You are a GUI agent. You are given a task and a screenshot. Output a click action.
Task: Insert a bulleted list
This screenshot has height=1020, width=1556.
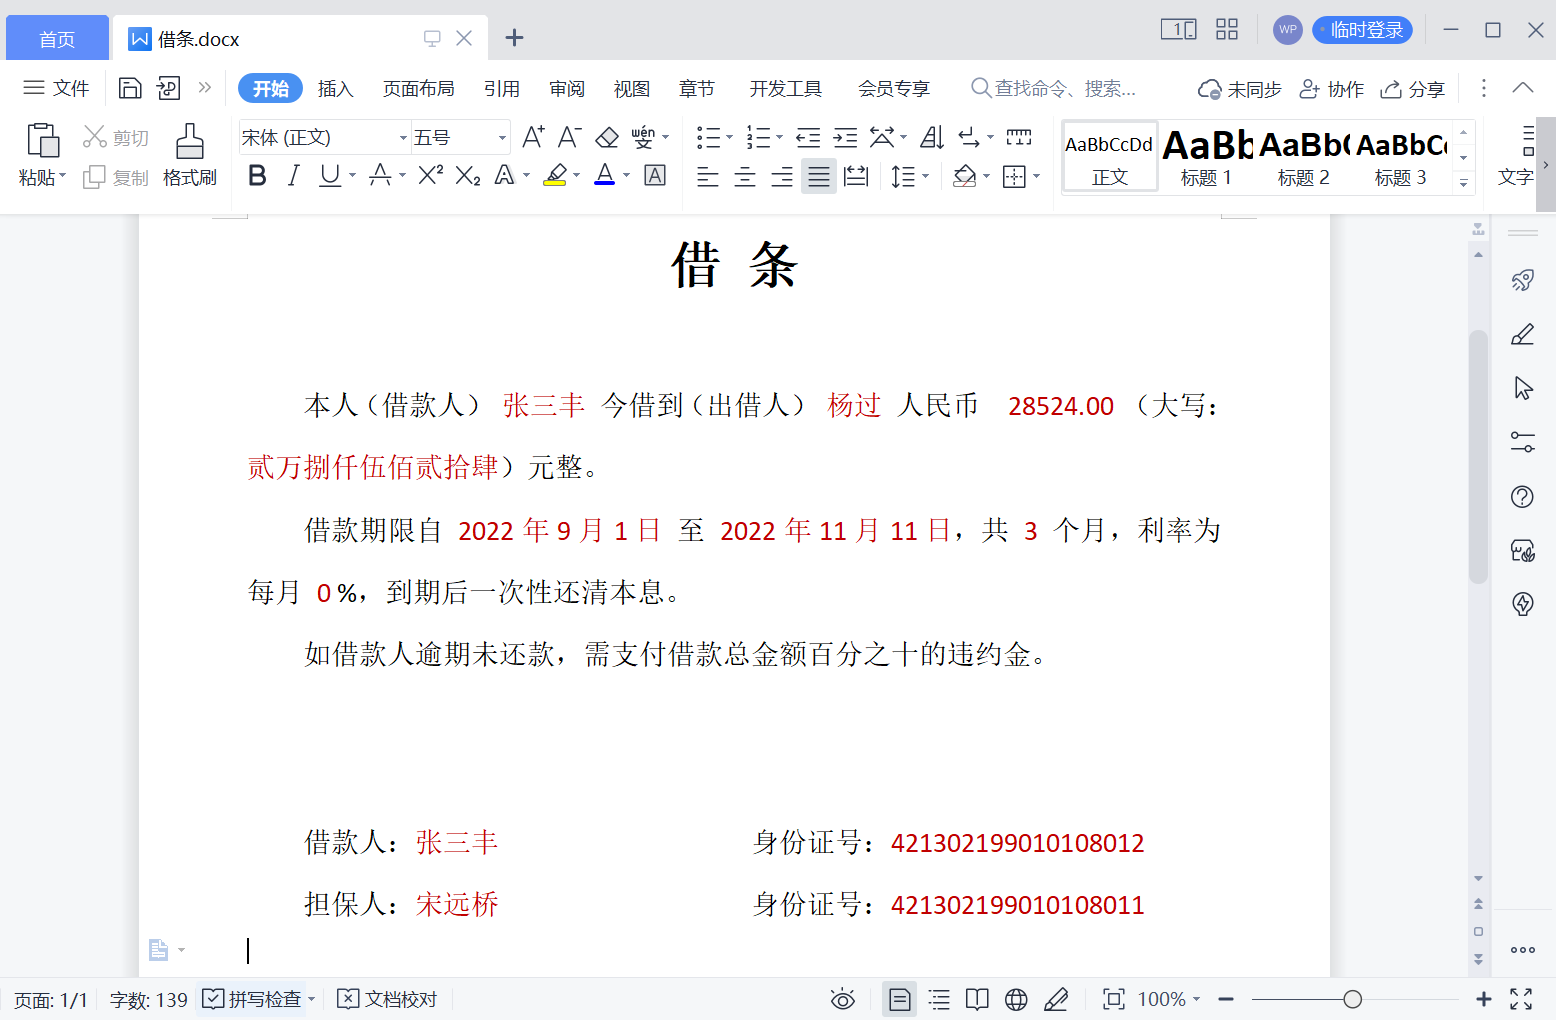tap(709, 137)
